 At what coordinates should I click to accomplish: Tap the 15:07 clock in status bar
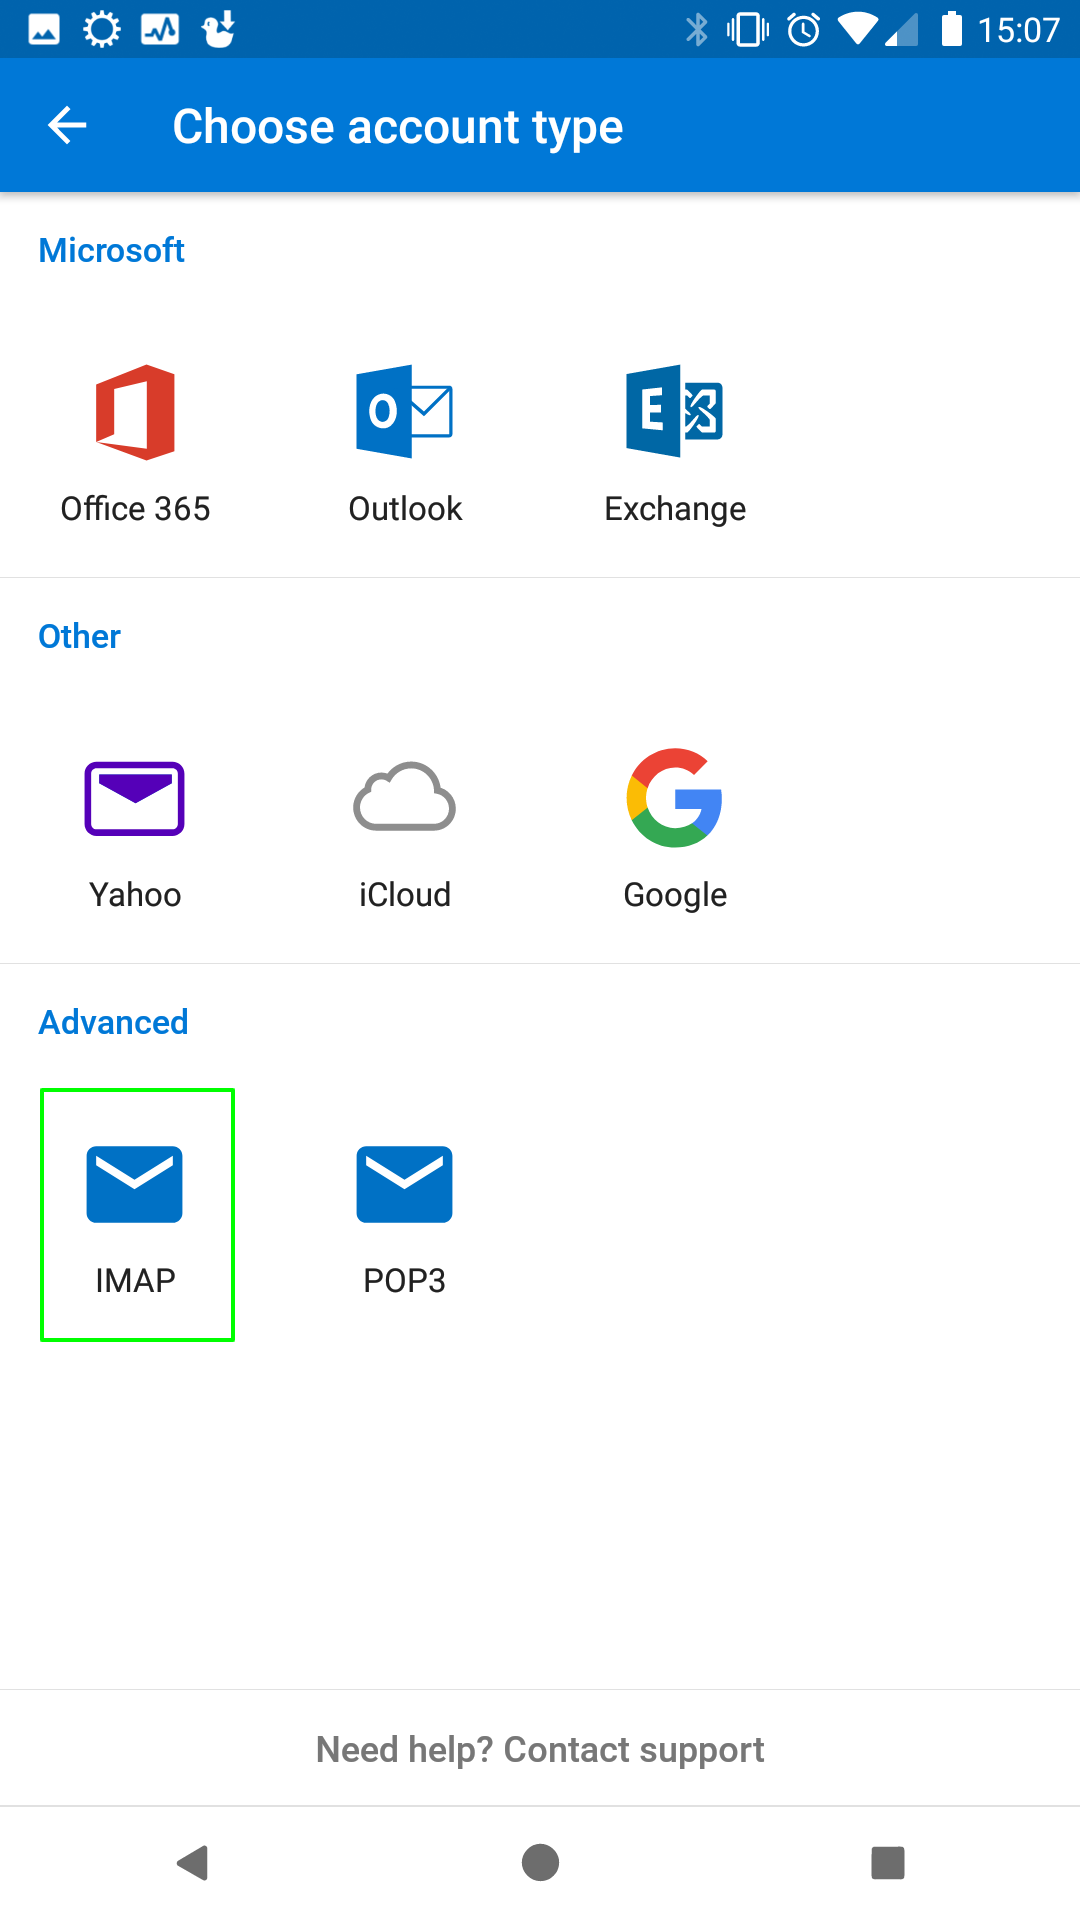click(x=1018, y=30)
